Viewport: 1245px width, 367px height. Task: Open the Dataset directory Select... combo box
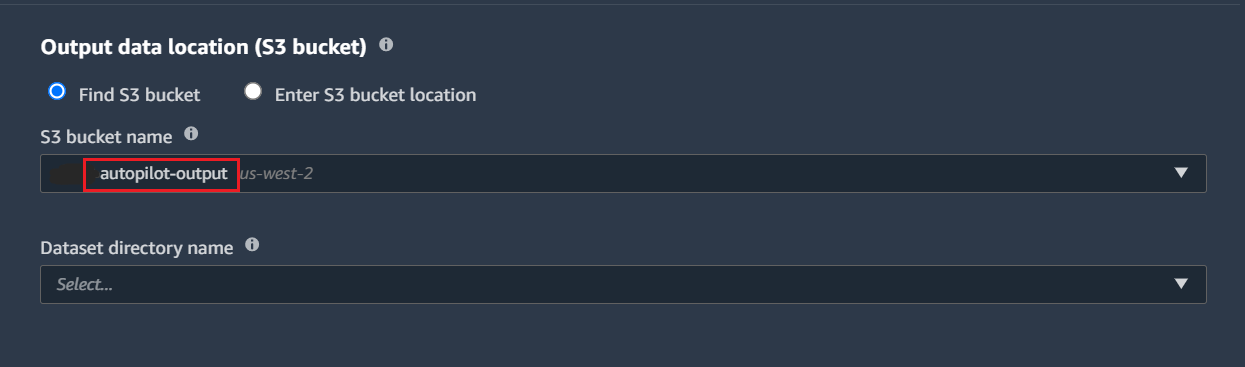623,284
